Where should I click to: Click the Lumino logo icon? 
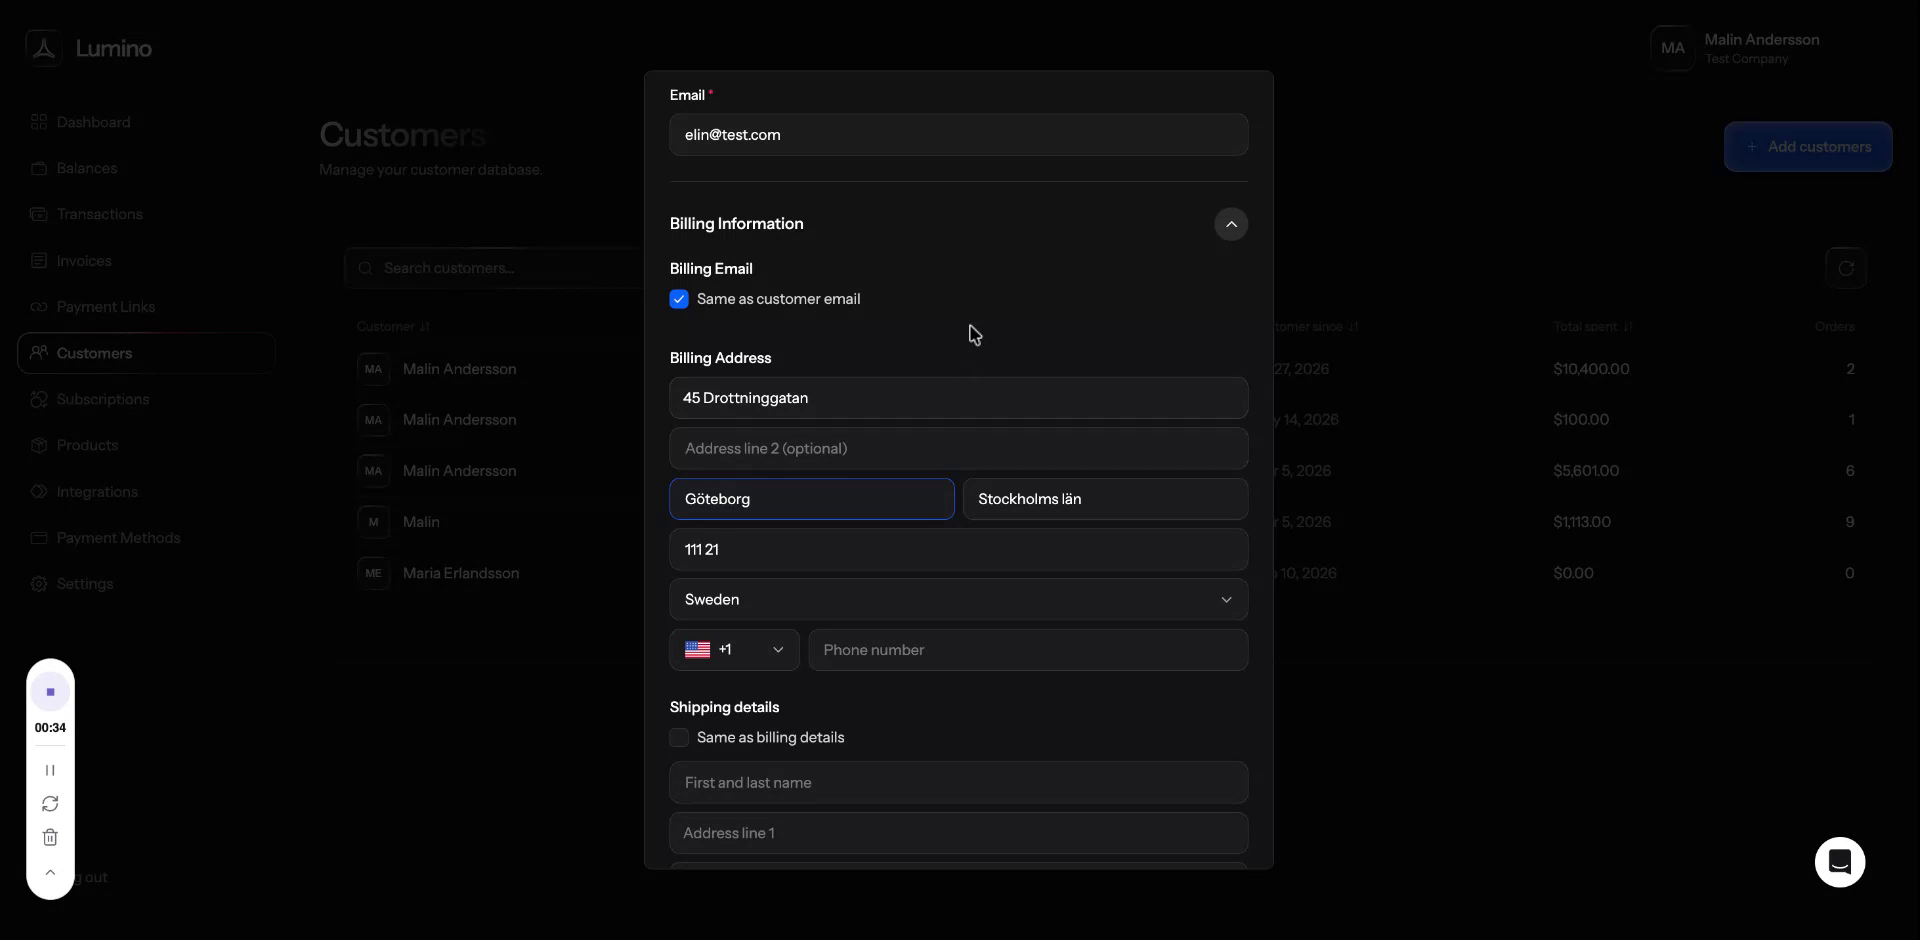coord(44,48)
